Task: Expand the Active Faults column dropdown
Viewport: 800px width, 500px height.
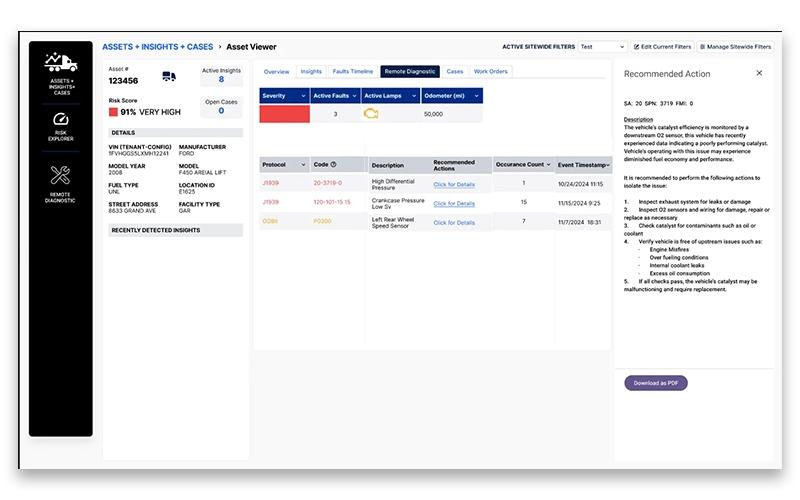Action: pyautogui.click(x=355, y=95)
